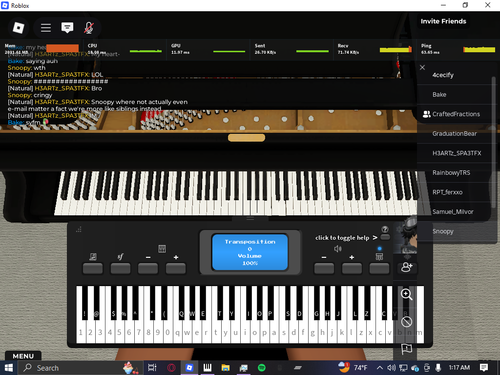Click the Invite Friends button
The width and height of the screenshot is (500, 375).
click(x=443, y=21)
